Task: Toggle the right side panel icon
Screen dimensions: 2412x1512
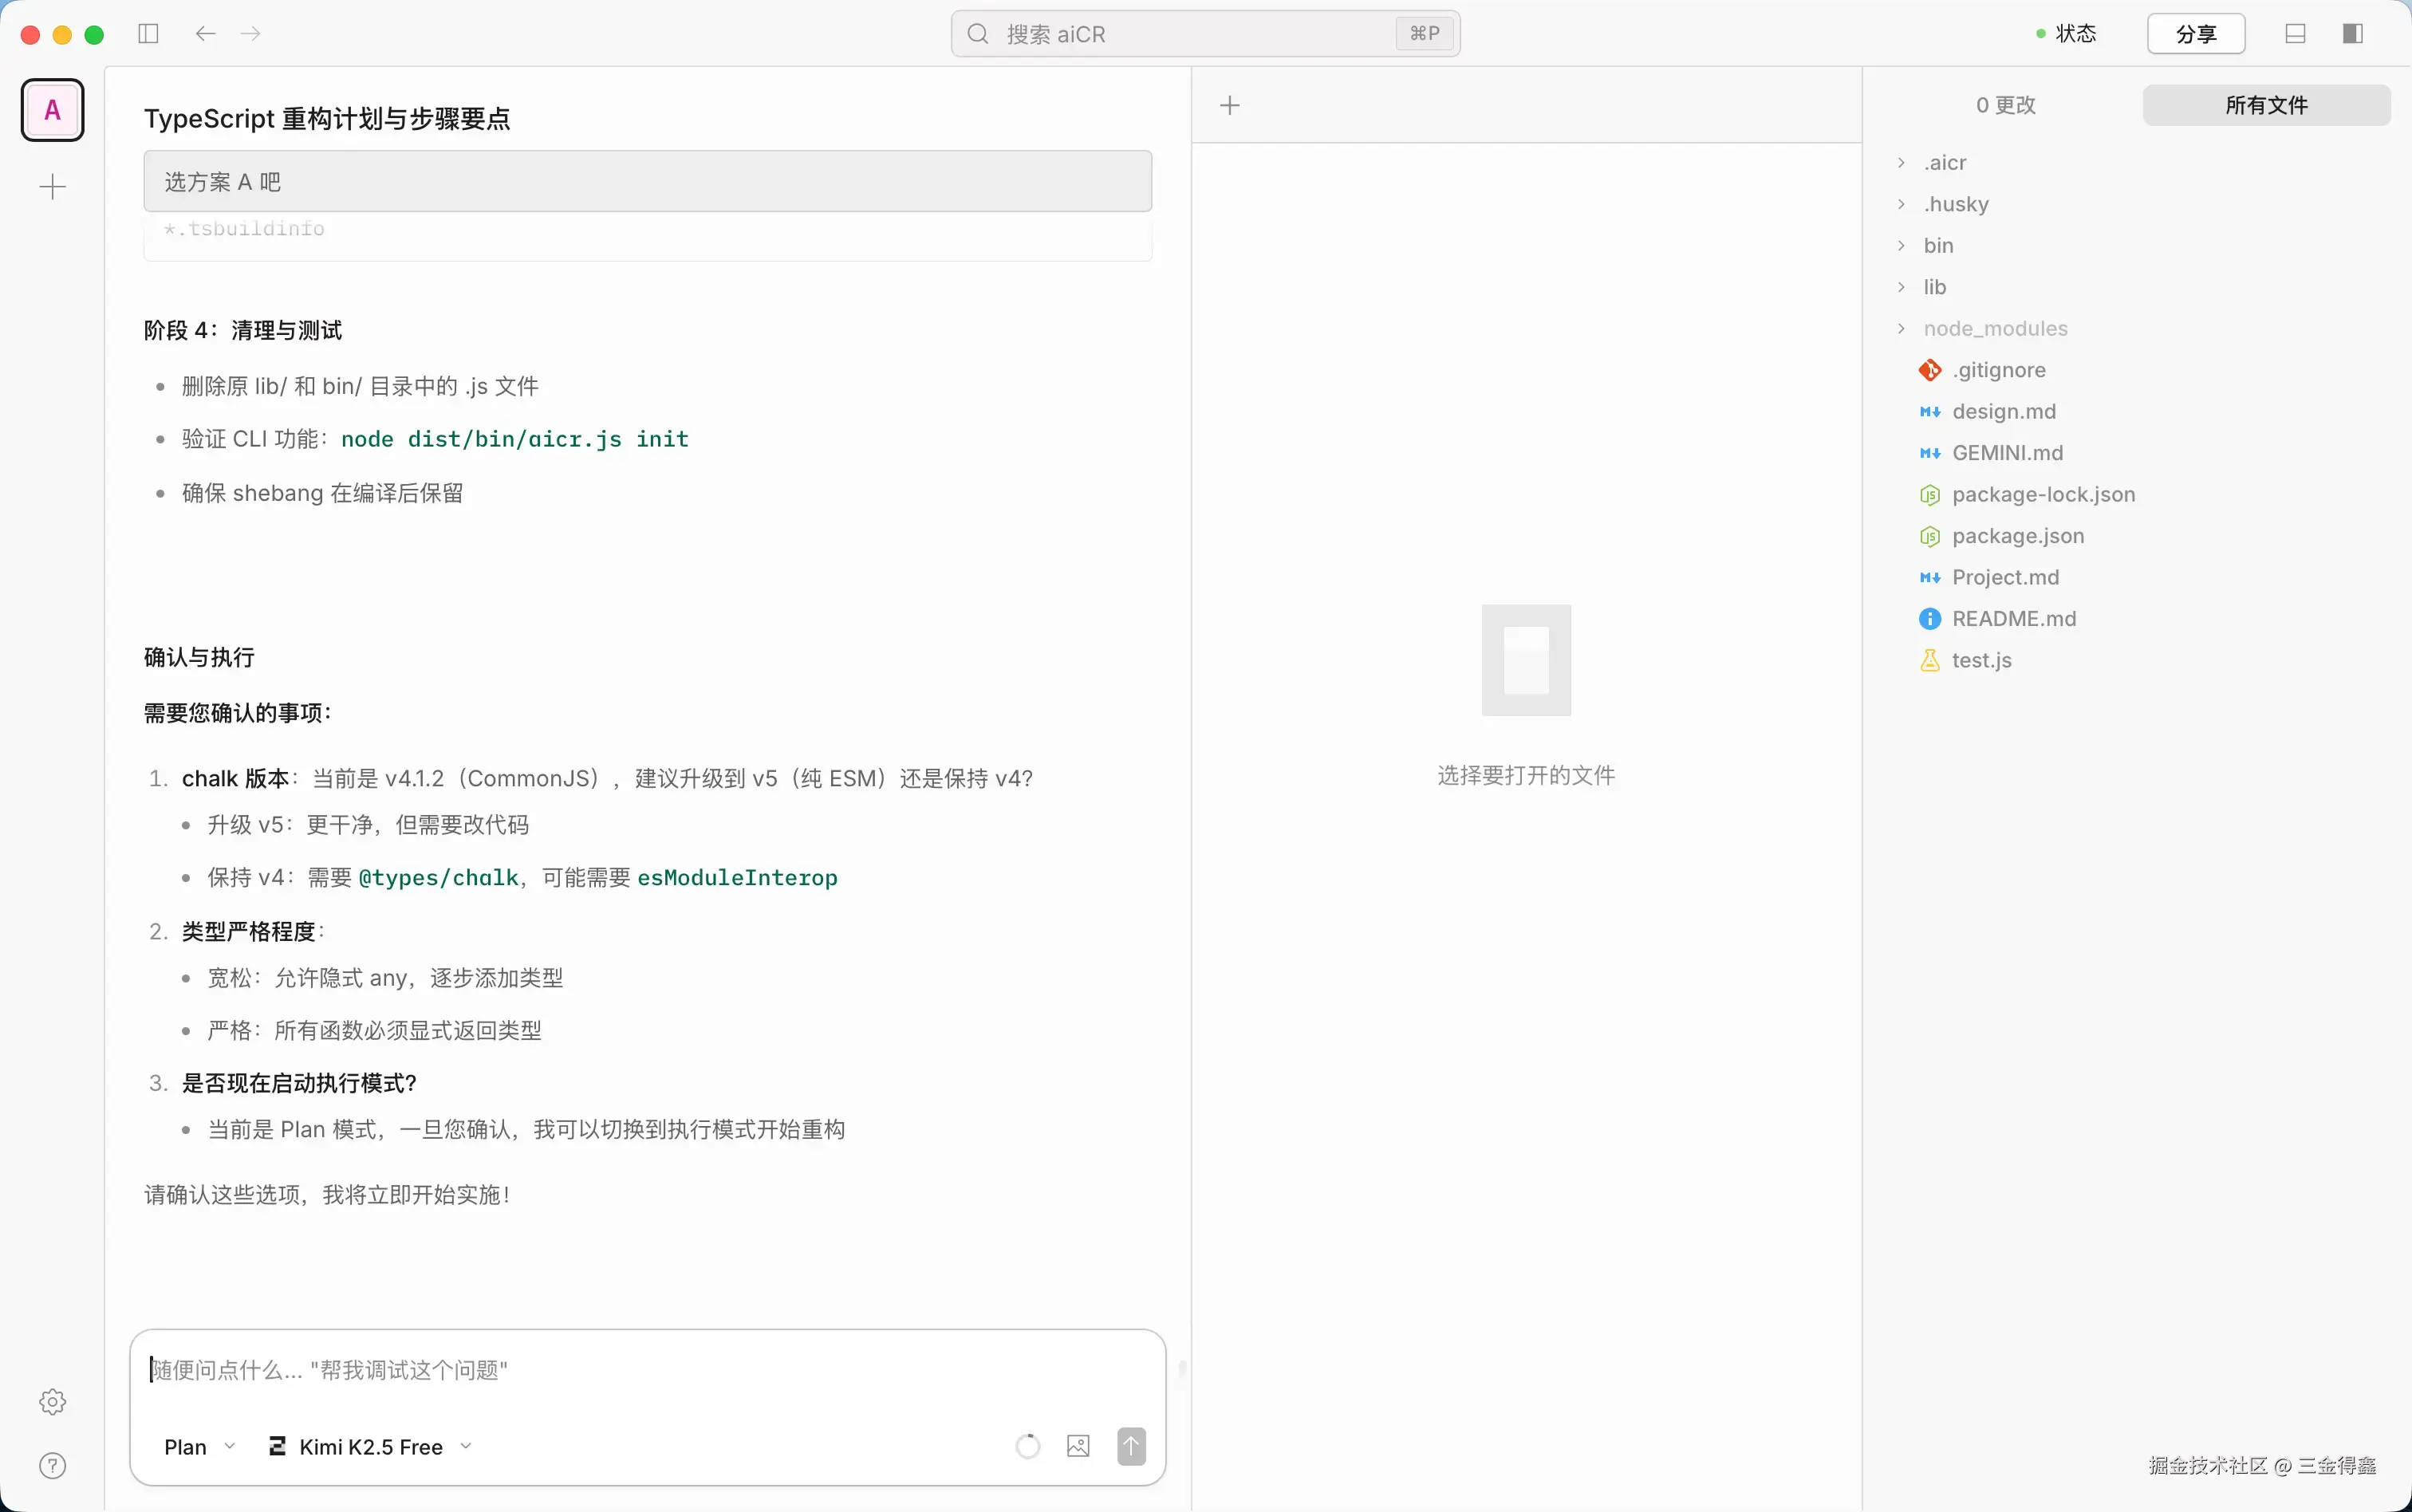Action: (x=2352, y=34)
